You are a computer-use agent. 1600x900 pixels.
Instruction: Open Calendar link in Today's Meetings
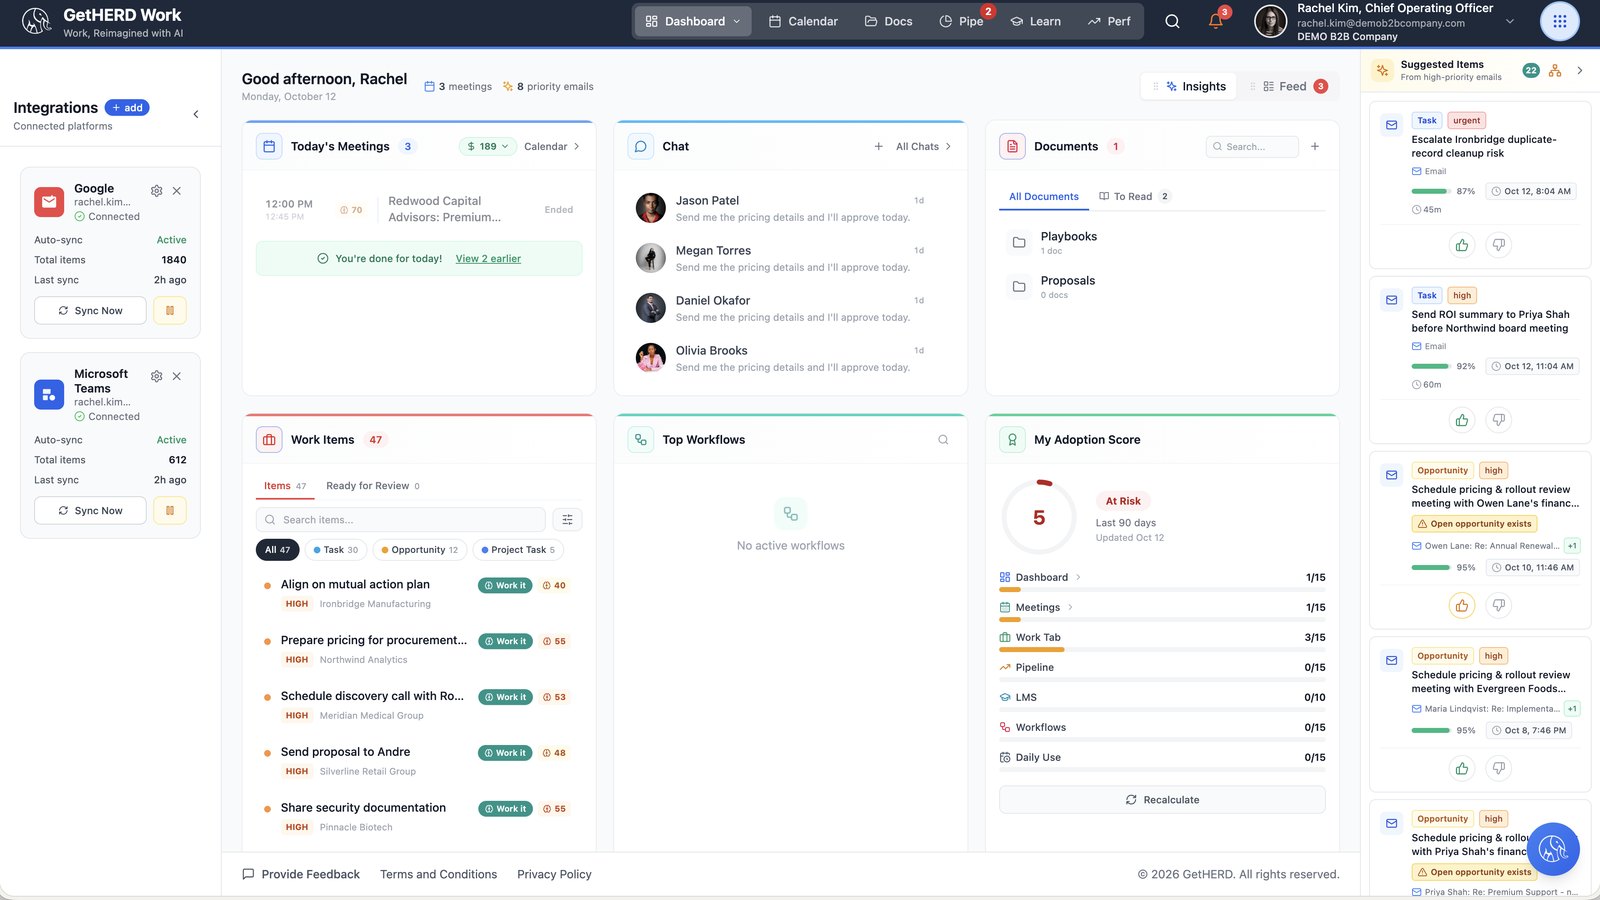(552, 146)
